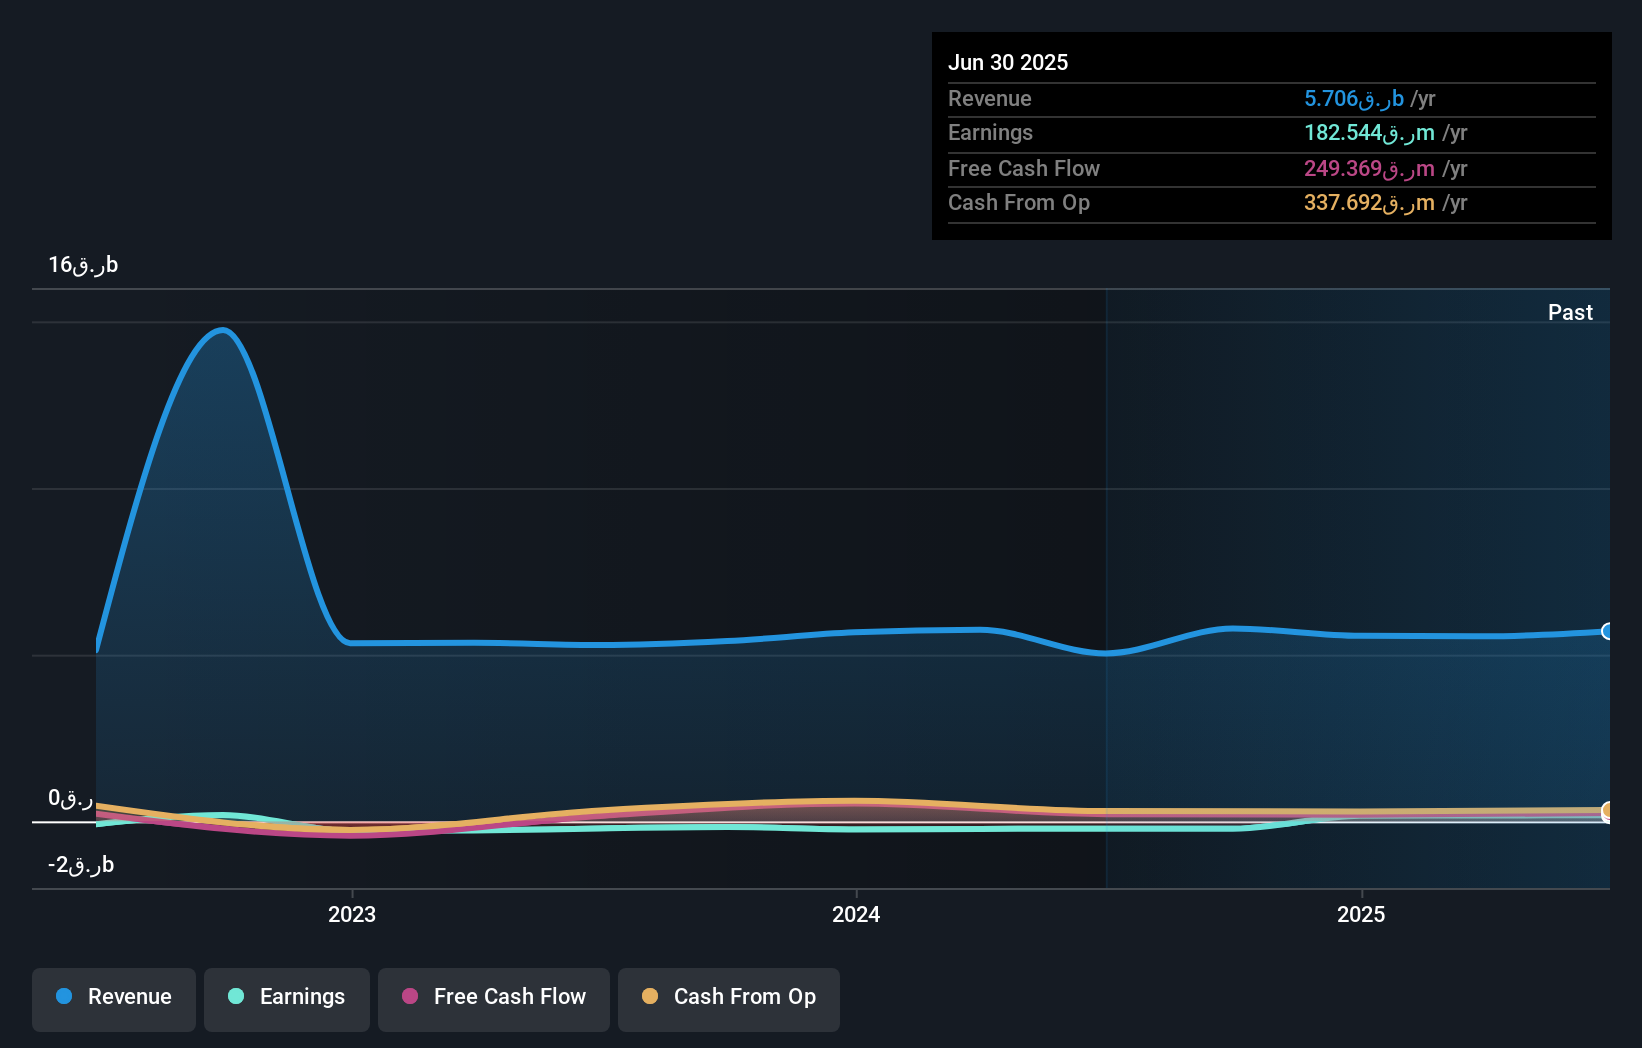Click the Earnings value 182.544 in tooltip
The width and height of the screenshot is (1642, 1048).
(x=1369, y=132)
